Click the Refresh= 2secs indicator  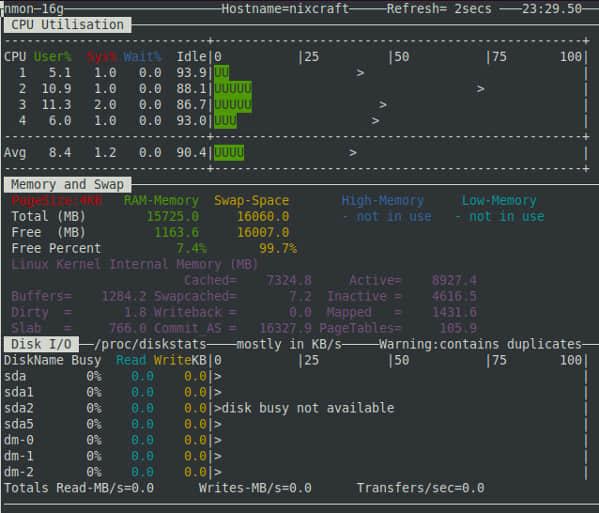click(439, 8)
